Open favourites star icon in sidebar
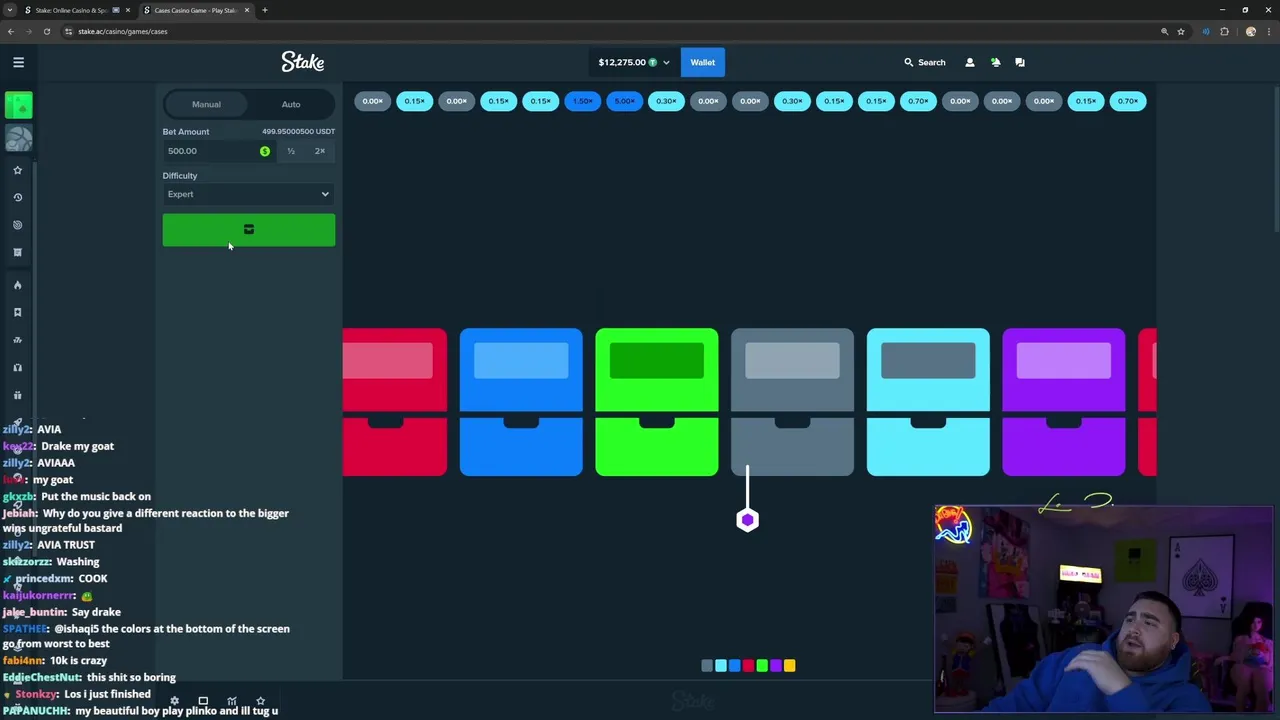 click(x=17, y=170)
